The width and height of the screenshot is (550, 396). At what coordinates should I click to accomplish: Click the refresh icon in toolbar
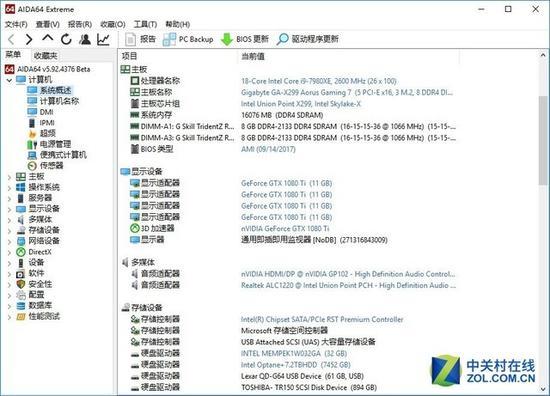[66, 39]
